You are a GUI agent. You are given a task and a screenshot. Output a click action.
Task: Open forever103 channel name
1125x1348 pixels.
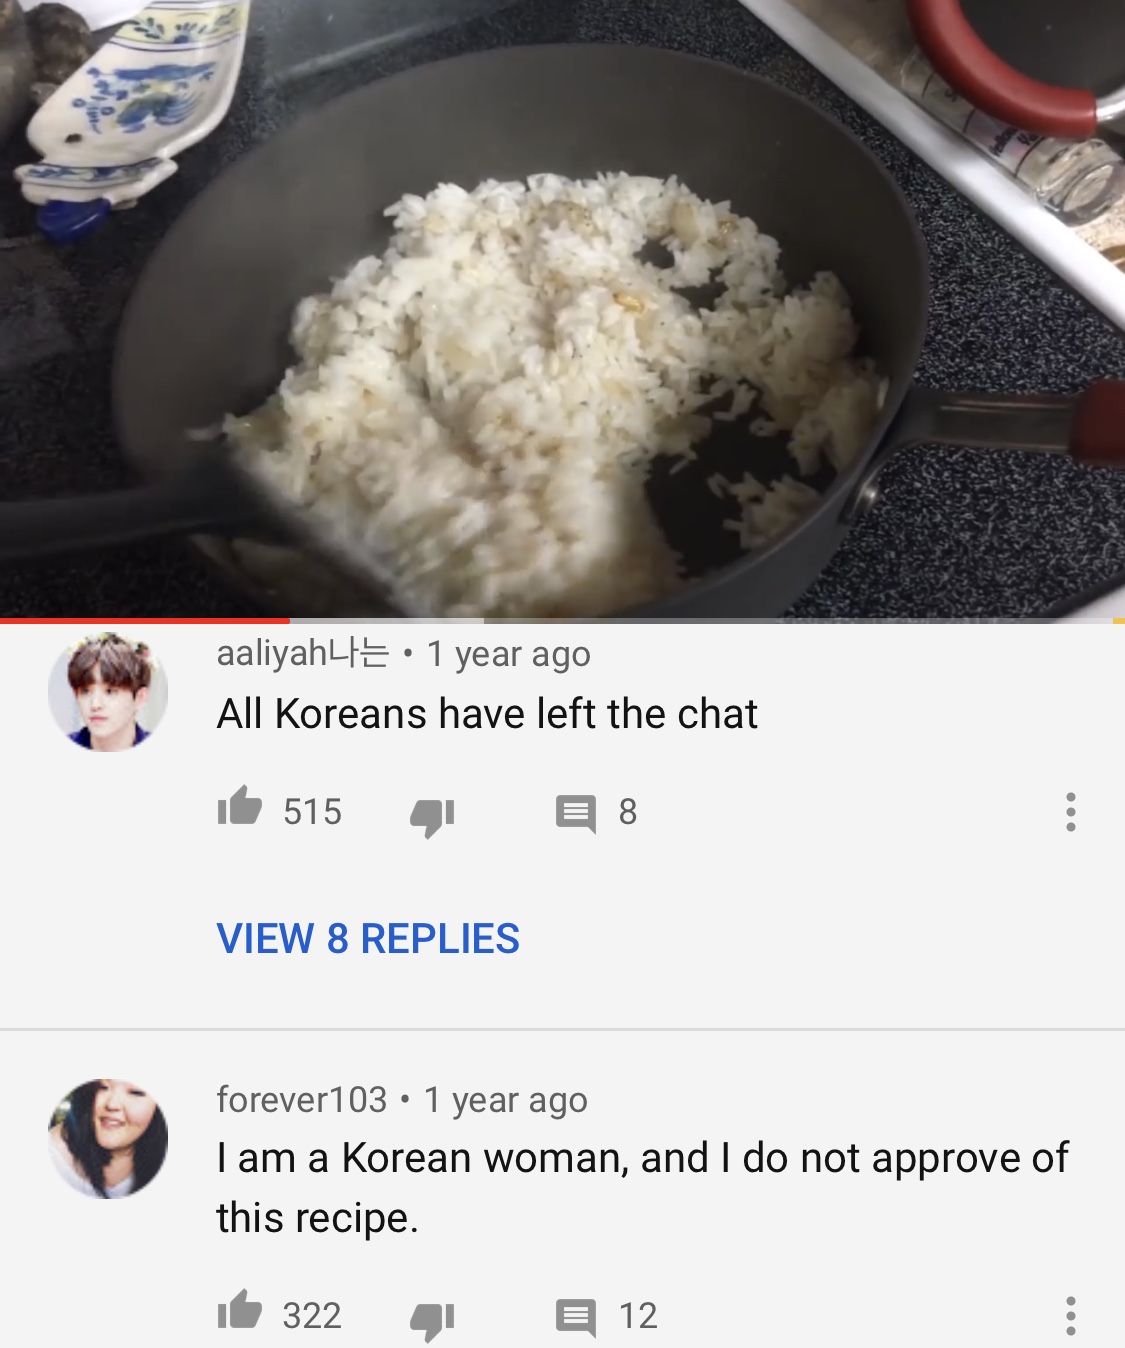click(301, 1100)
